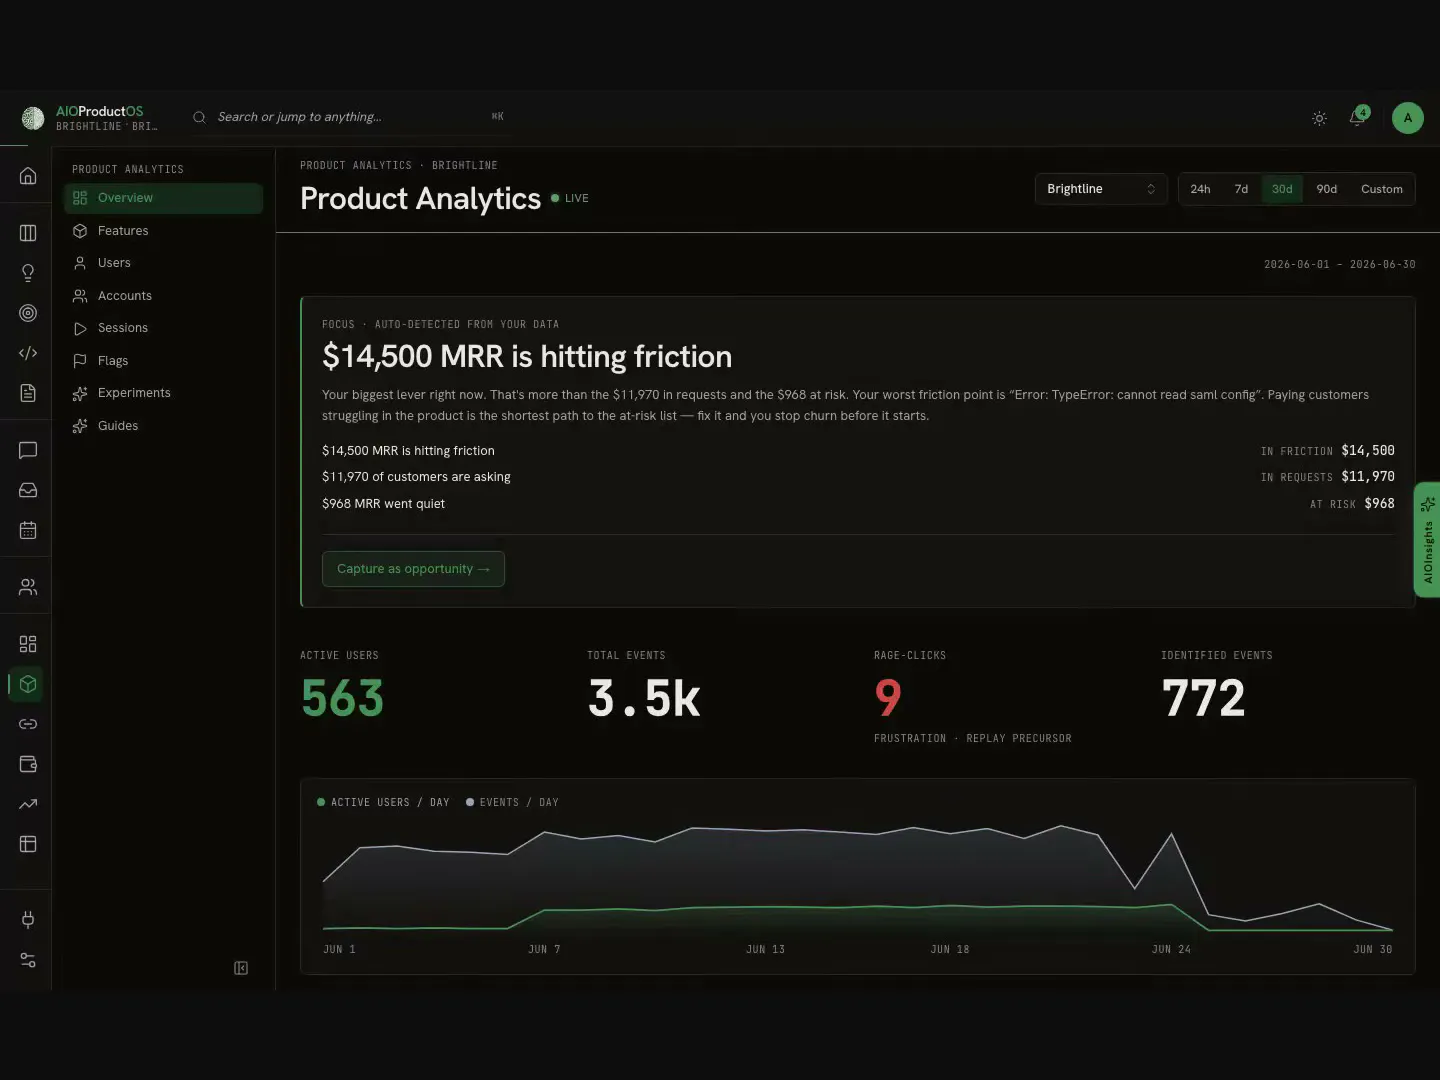The height and width of the screenshot is (1080, 1440).
Task: Select the 90d time range
Action: pos(1326,189)
